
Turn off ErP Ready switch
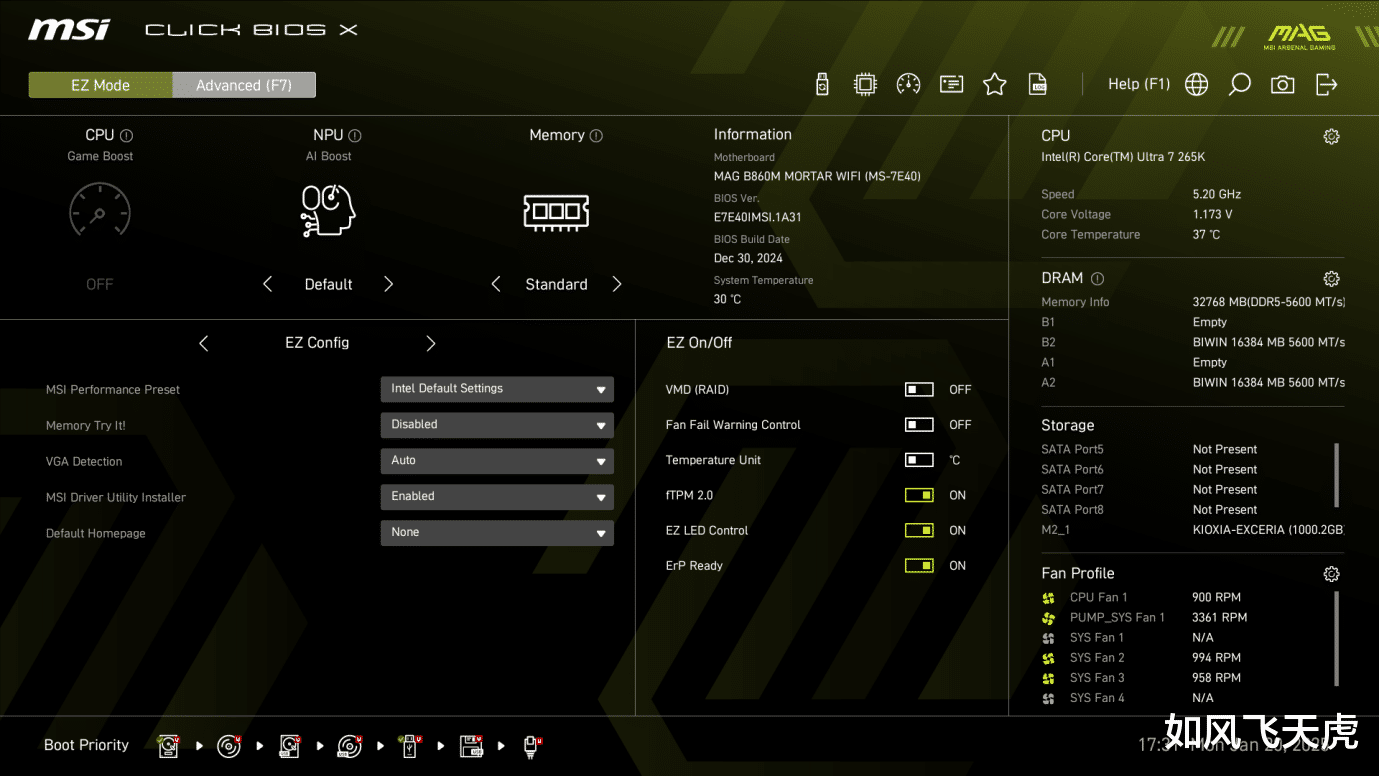coord(919,565)
